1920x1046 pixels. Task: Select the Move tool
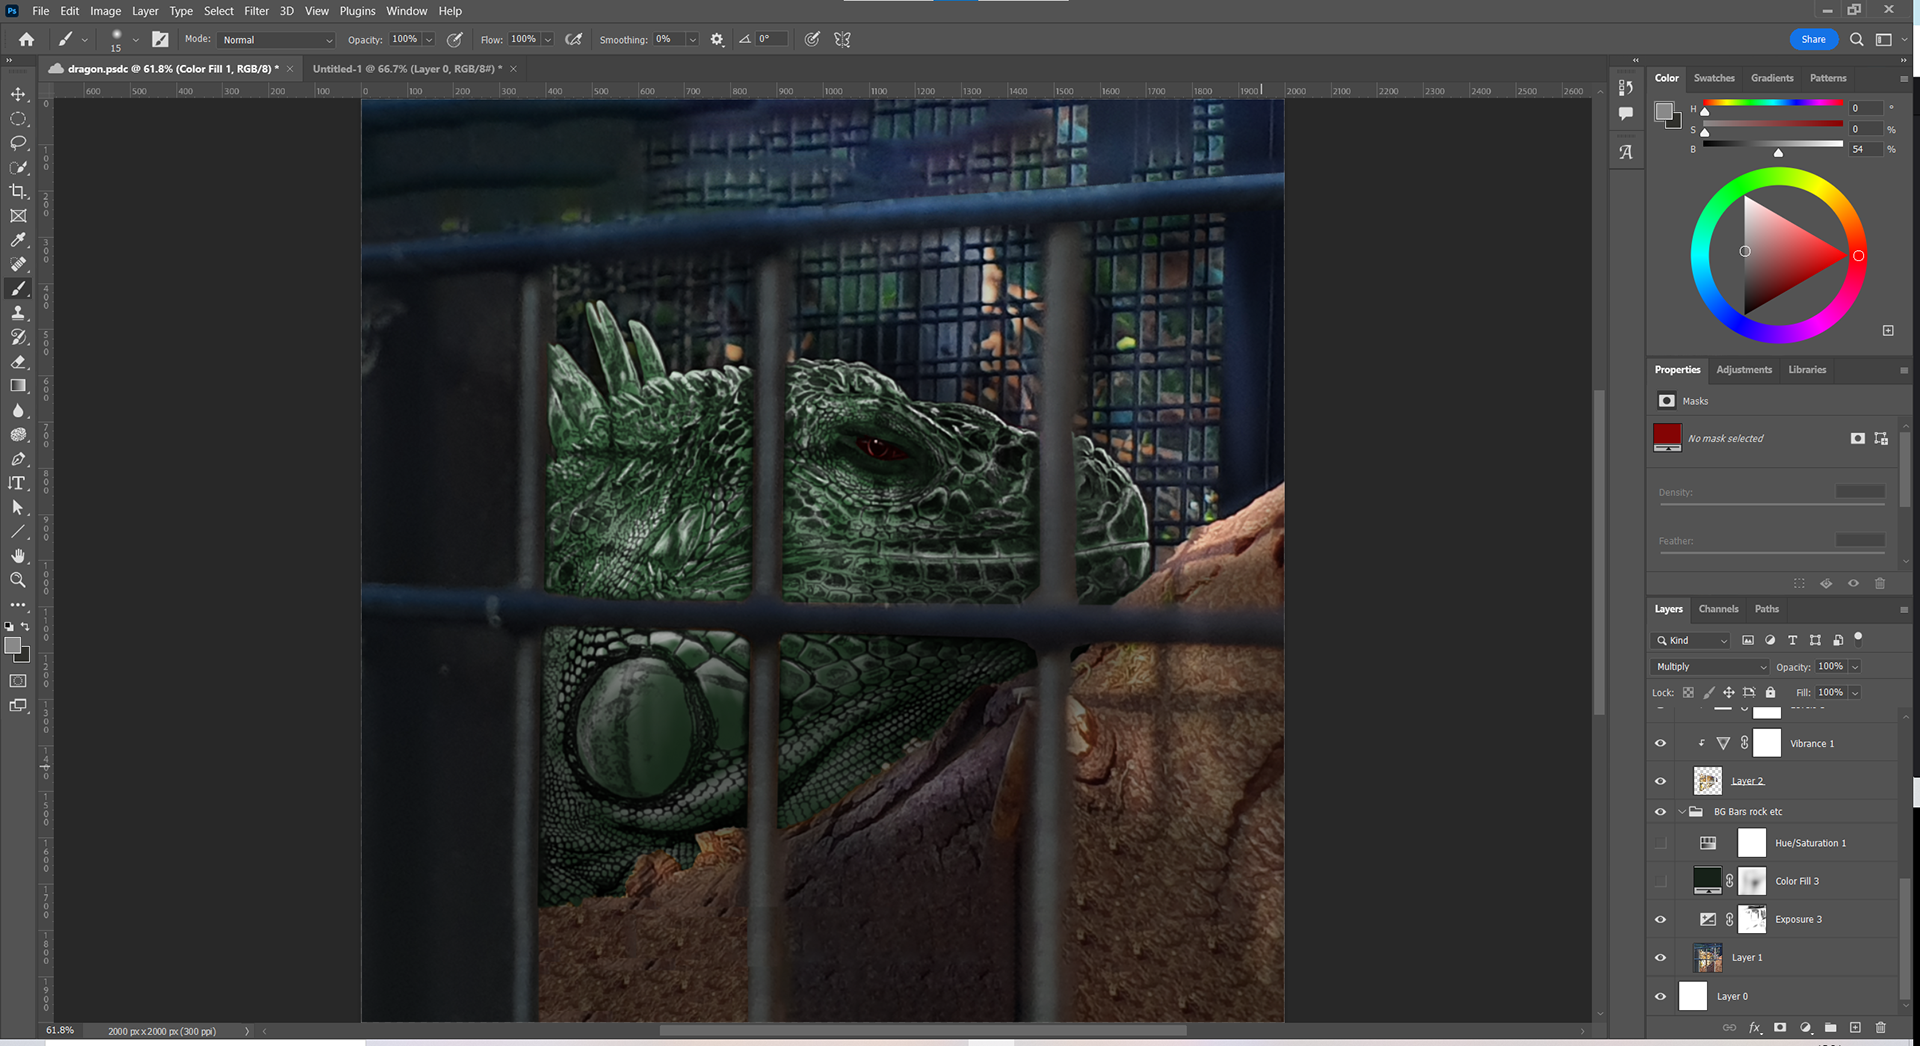click(x=18, y=94)
